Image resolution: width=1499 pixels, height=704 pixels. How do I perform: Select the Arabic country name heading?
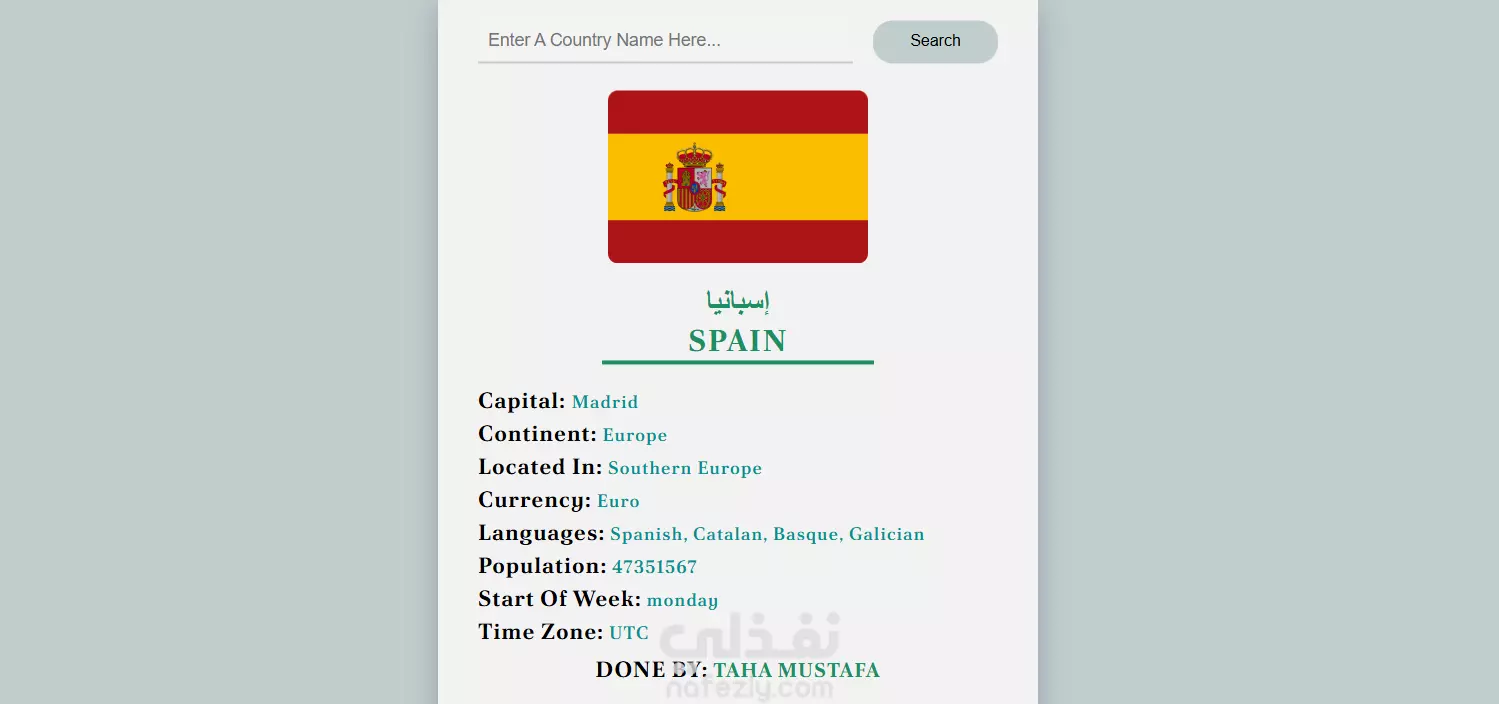[738, 299]
